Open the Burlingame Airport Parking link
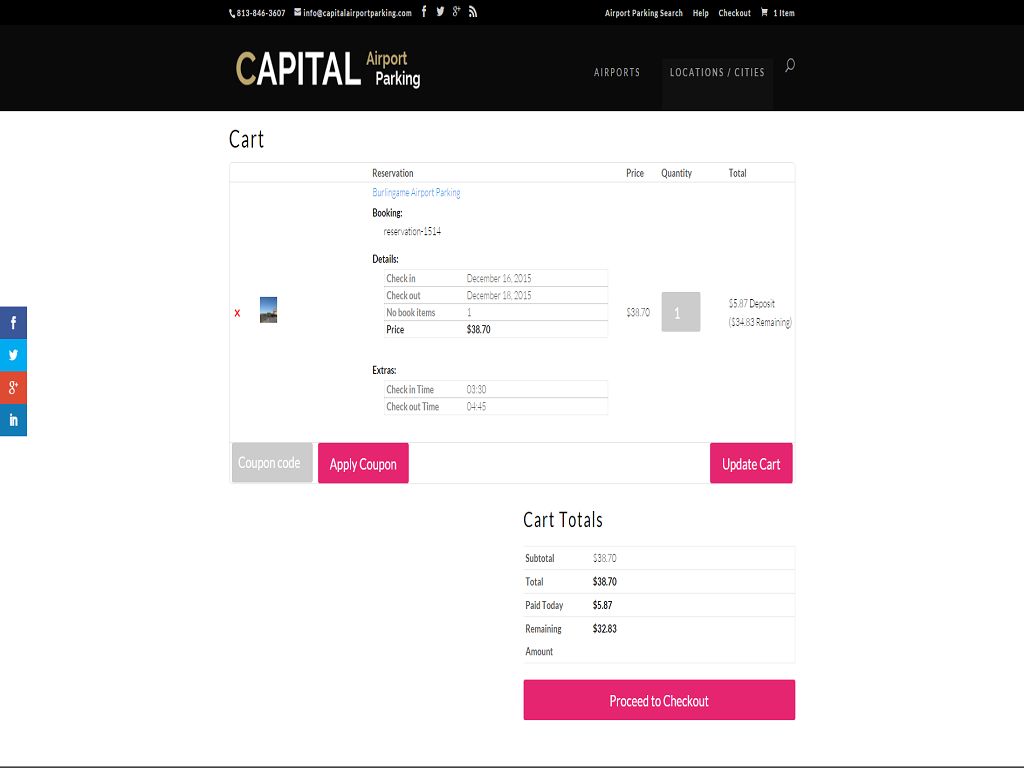The width and height of the screenshot is (1024, 768). [x=416, y=193]
